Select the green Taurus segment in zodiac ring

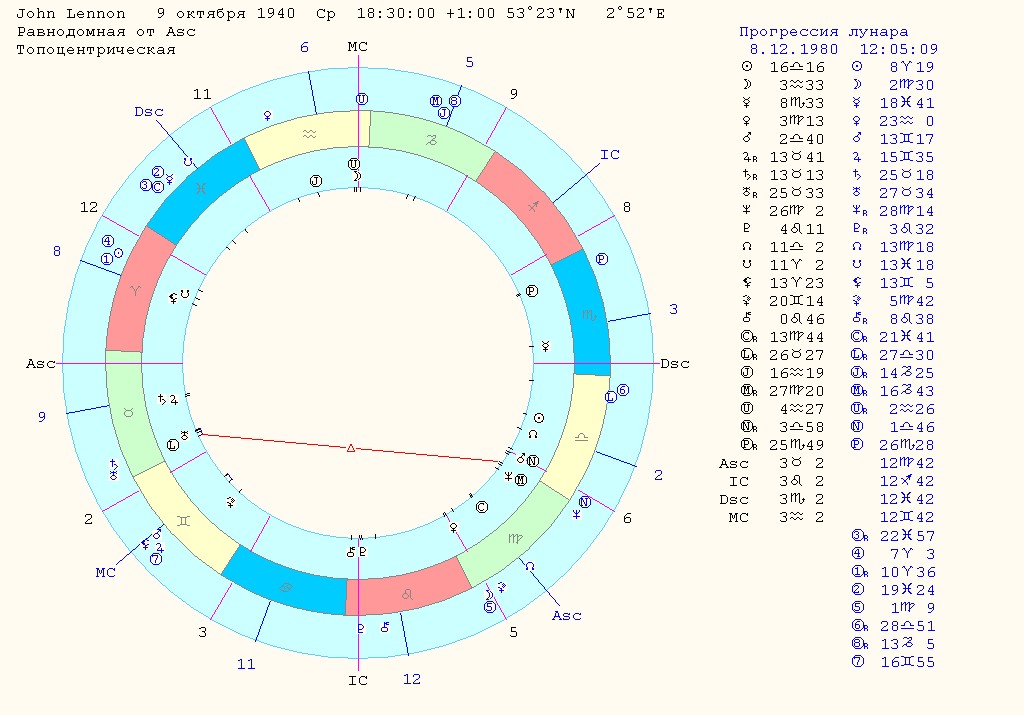point(129,413)
